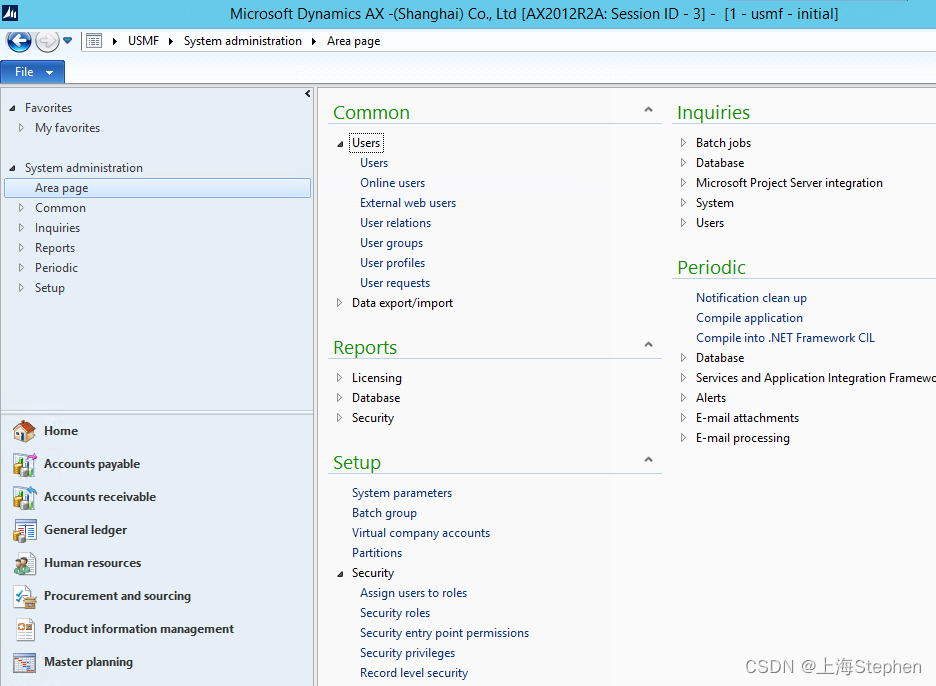Collapse System administration tree node
The height and width of the screenshot is (686, 936).
coord(13,168)
